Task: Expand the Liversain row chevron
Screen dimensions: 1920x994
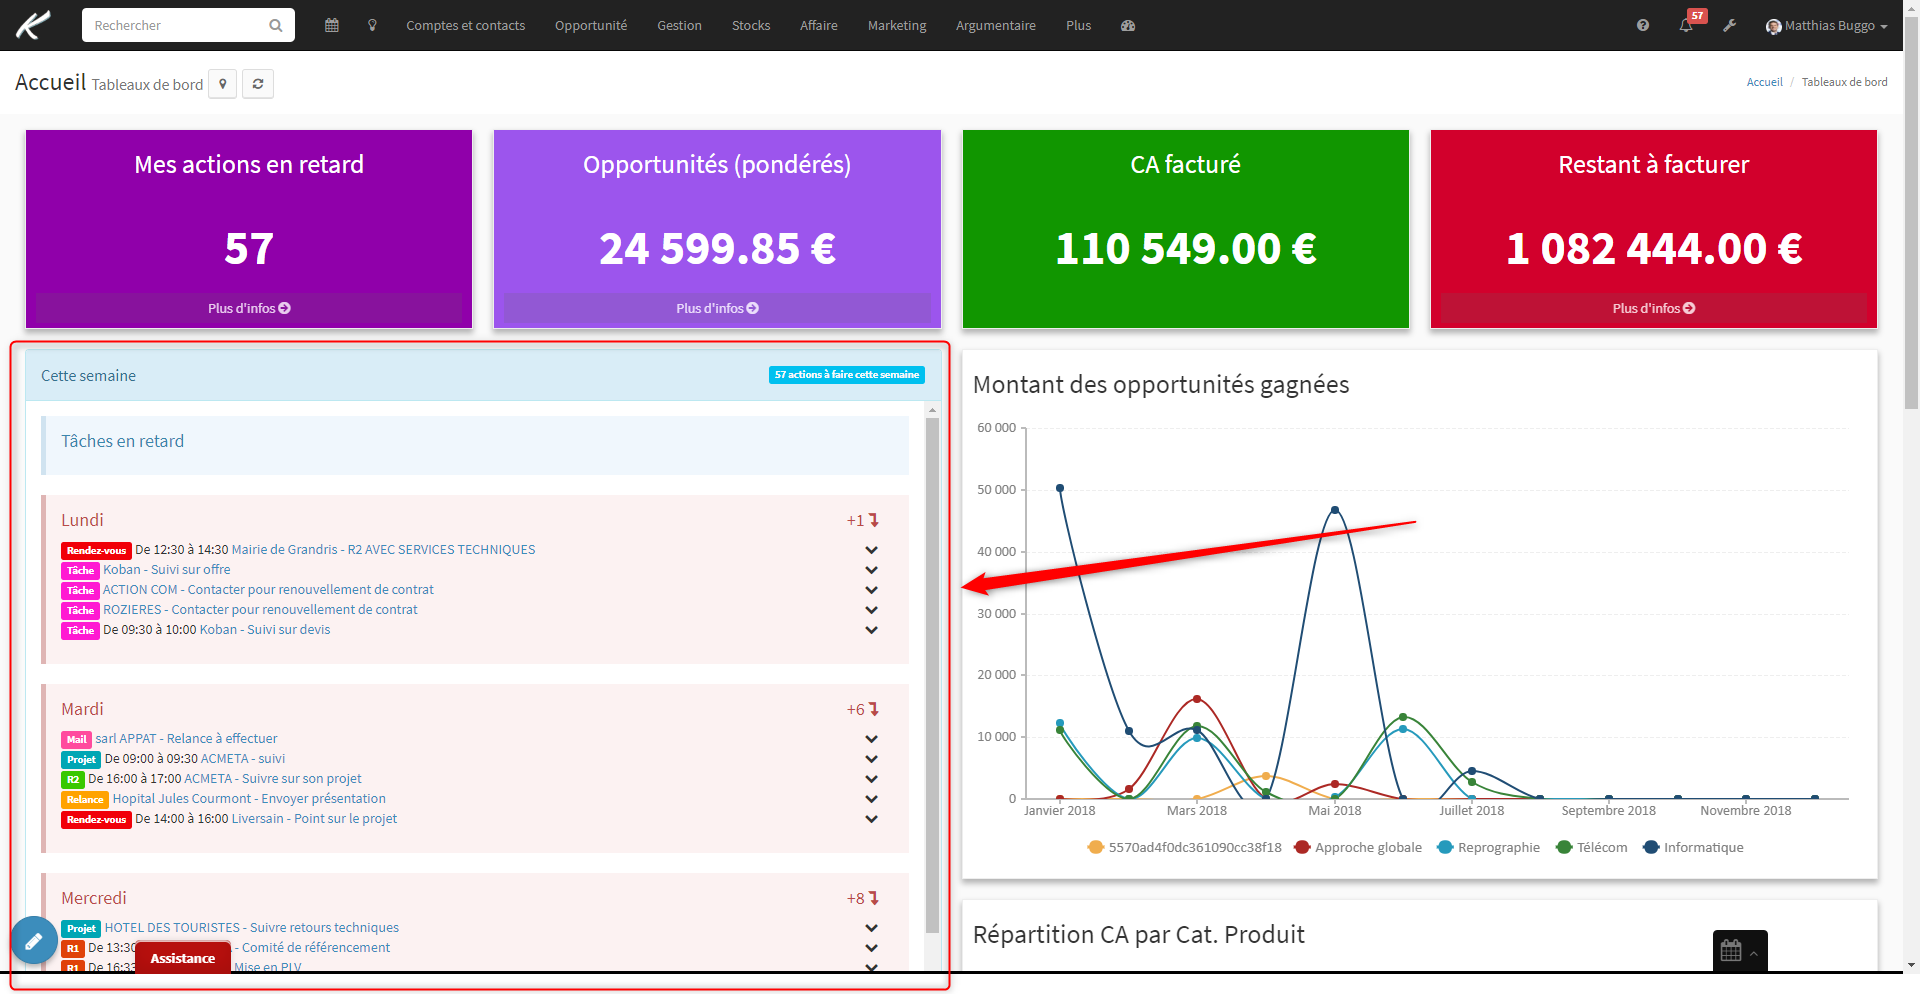Action: [871, 819]
